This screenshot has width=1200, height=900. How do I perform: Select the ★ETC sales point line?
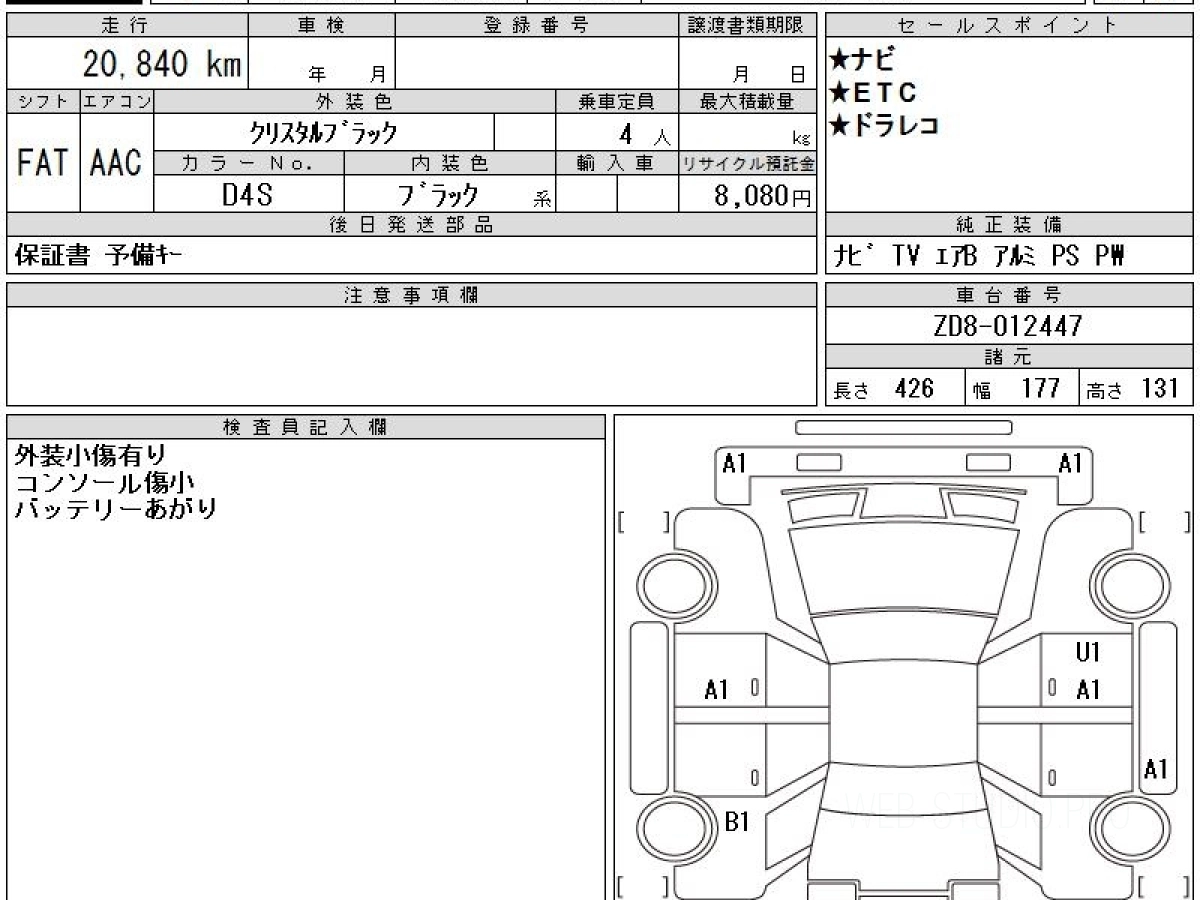pos(872,93)
